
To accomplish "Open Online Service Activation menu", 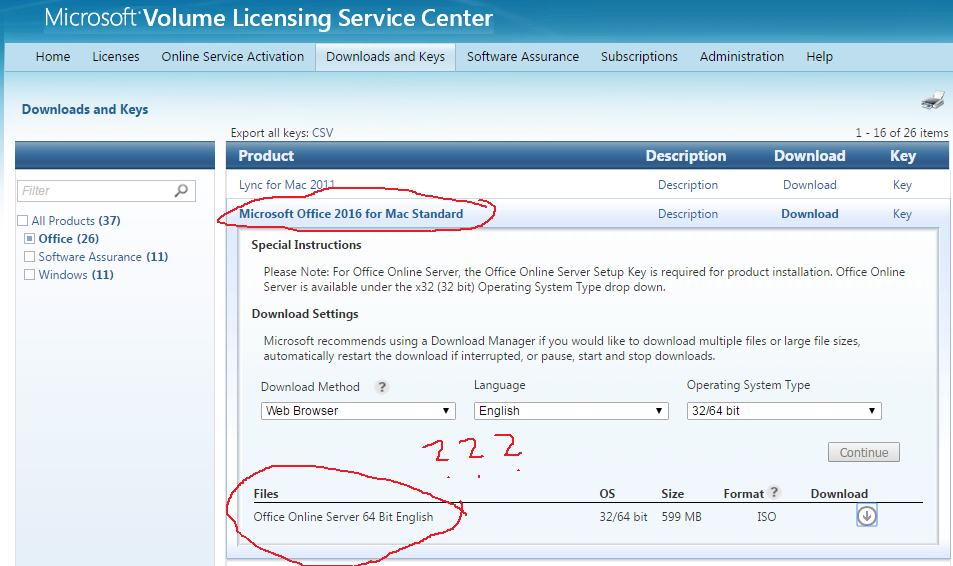I will point(233,57).
